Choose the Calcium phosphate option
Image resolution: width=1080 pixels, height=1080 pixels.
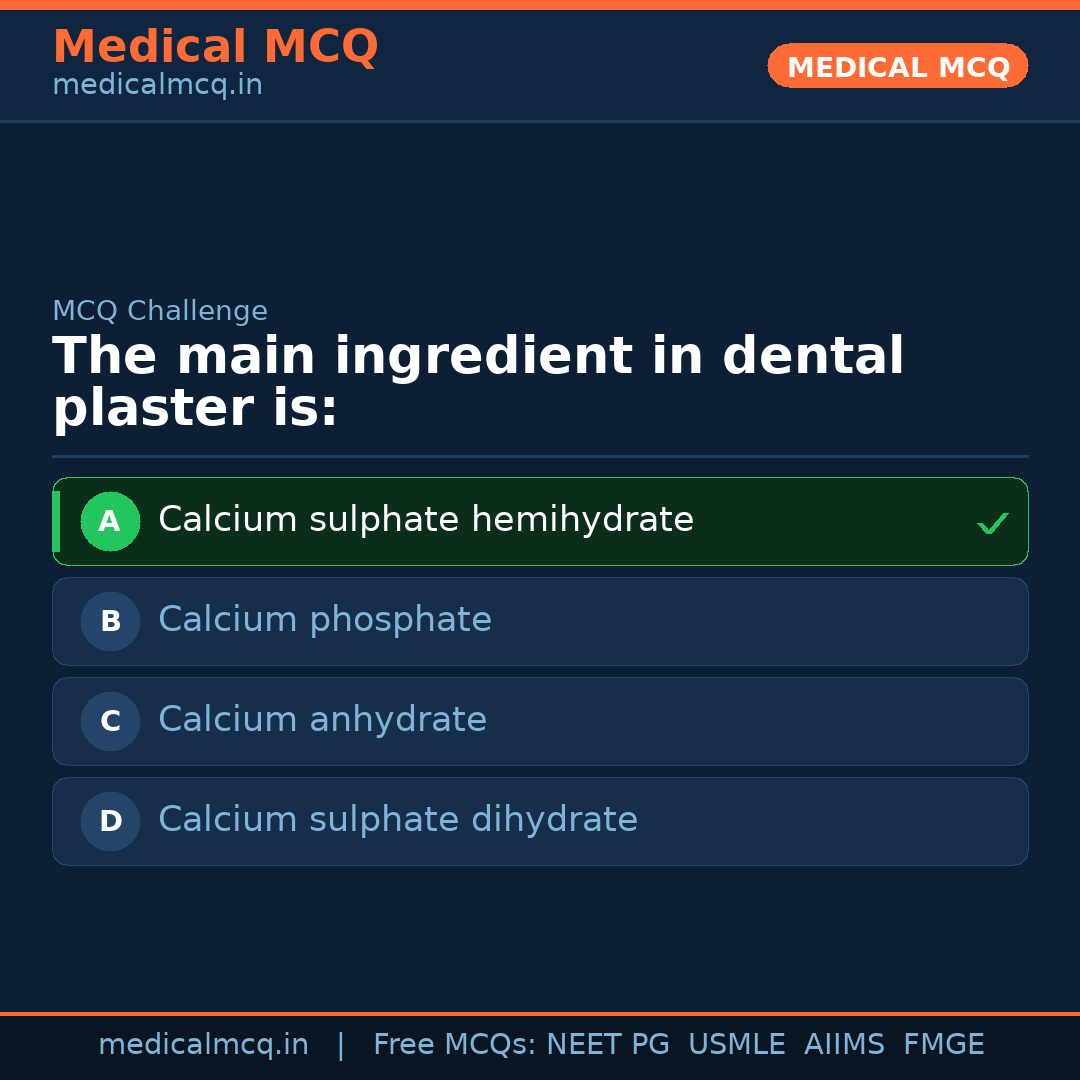point(325,620)
